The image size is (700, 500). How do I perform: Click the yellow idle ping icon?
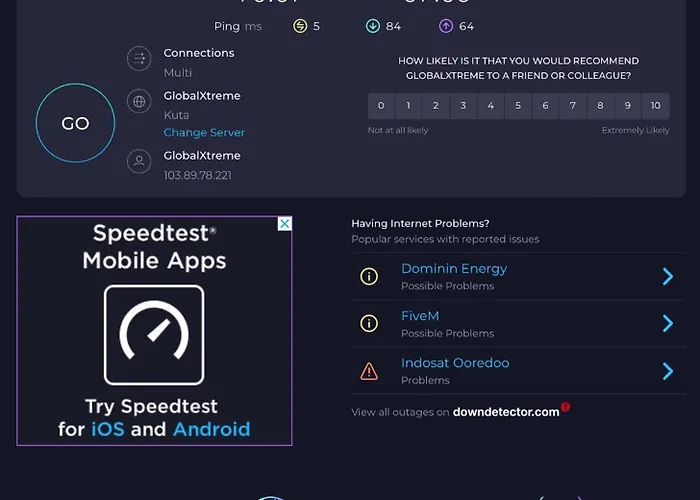[300, 26]
